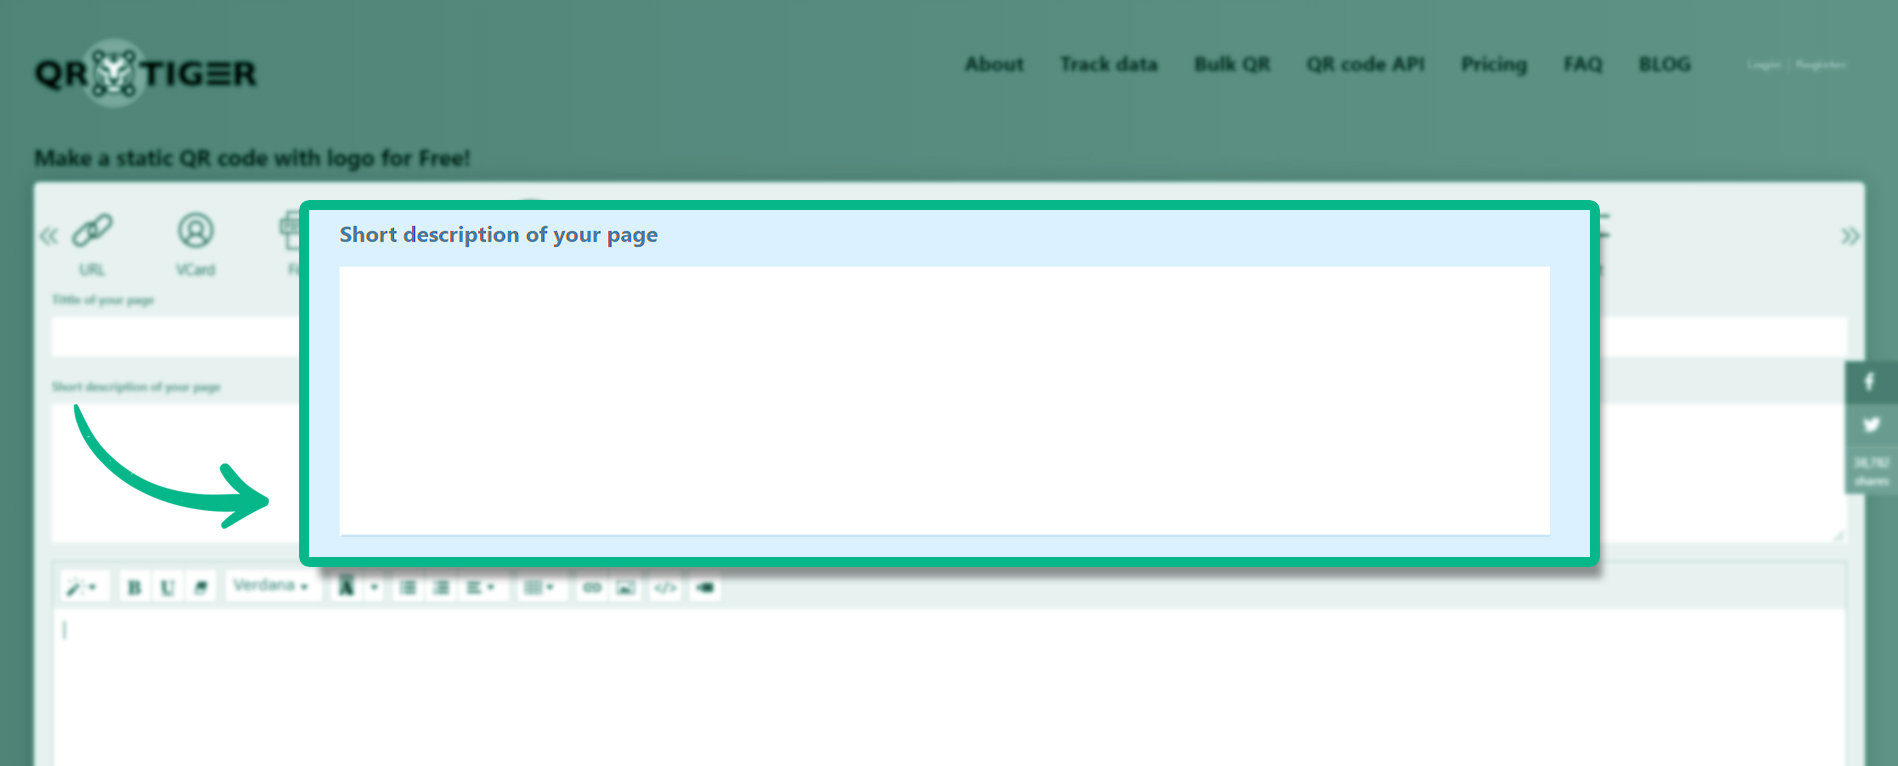Choose the VCard QR type icon
Screen dimensions: 1898x766
tap(195, 231)
